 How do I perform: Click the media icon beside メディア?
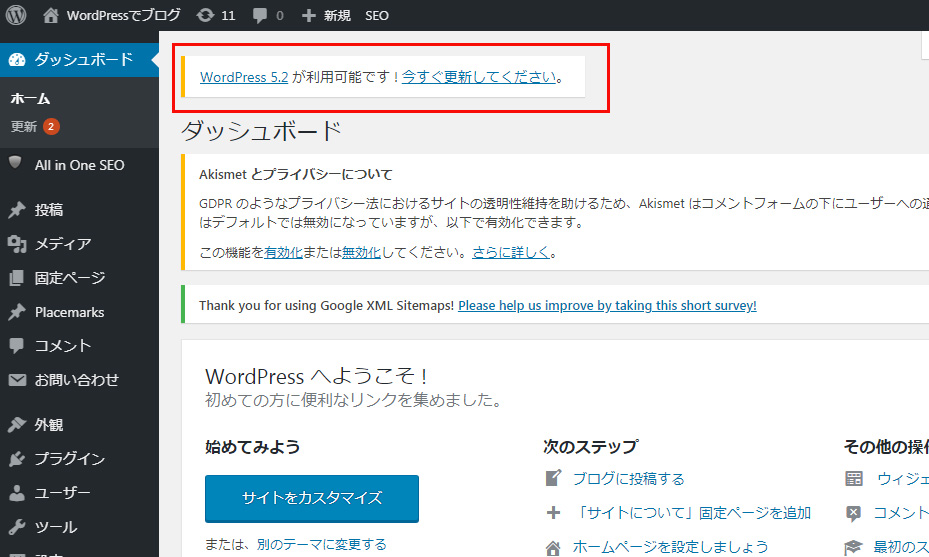tap(17, 244)
